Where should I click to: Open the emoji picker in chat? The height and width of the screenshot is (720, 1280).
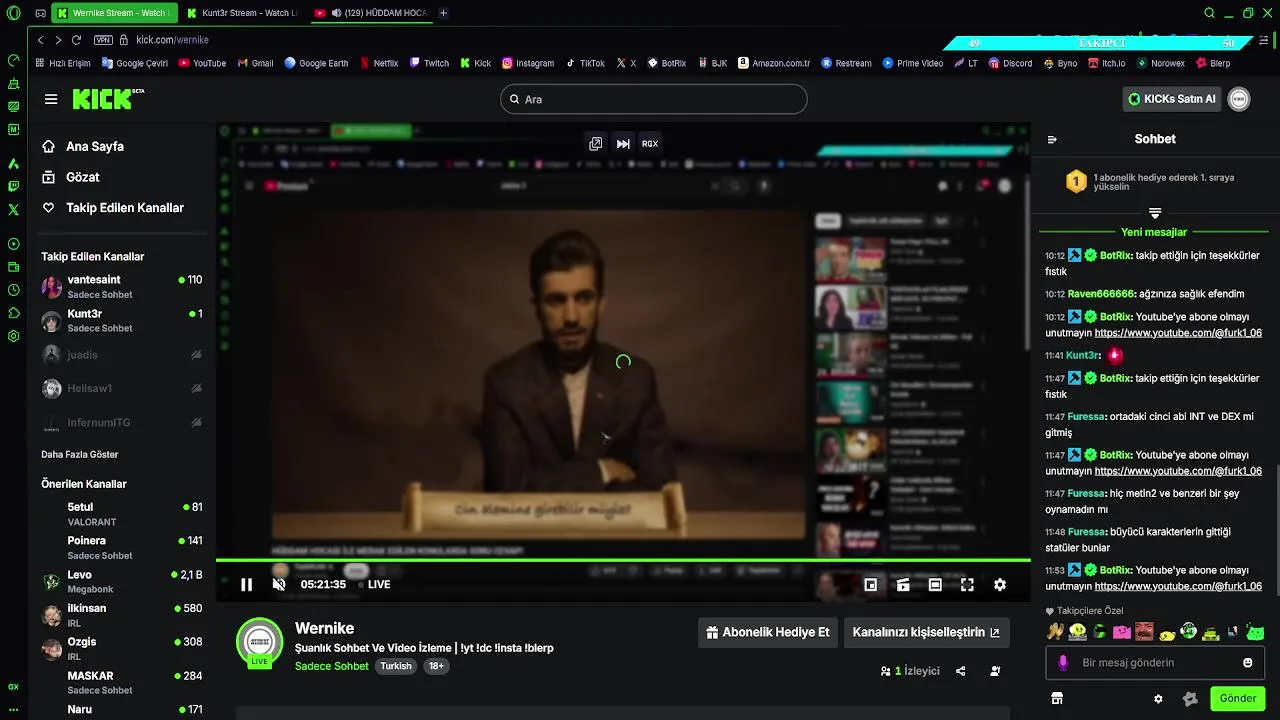(x=1247, y=662)
